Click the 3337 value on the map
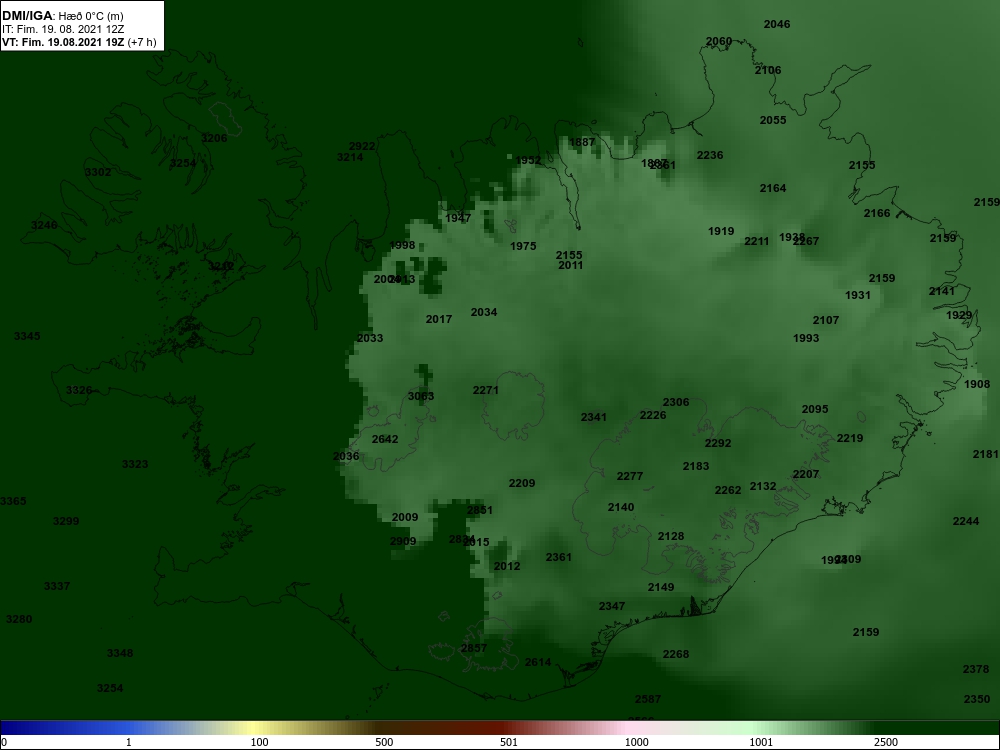 (57, 585)
